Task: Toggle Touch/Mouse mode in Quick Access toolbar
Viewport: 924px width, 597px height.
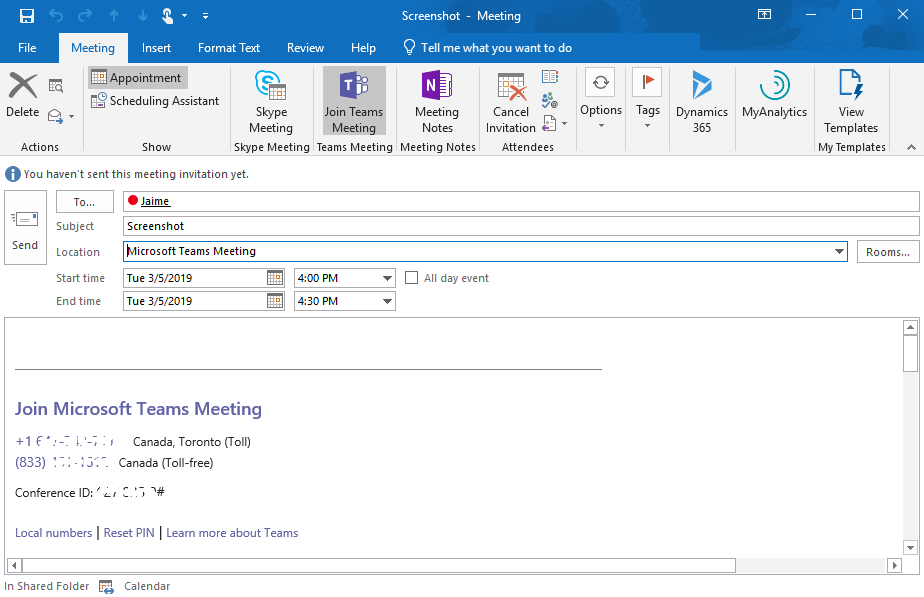Action: [168, 15]
